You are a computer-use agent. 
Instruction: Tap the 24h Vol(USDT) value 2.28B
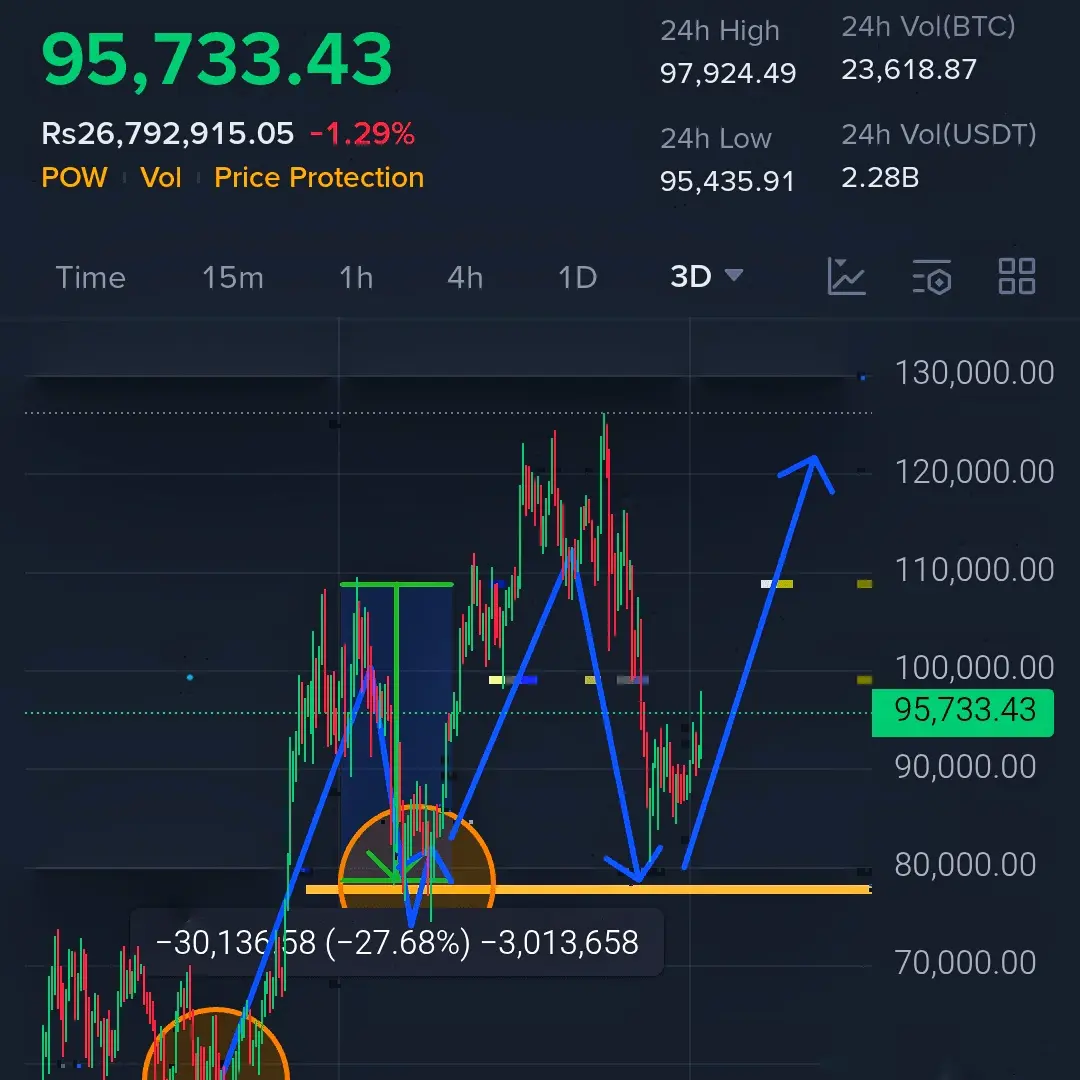coord(880,178)
